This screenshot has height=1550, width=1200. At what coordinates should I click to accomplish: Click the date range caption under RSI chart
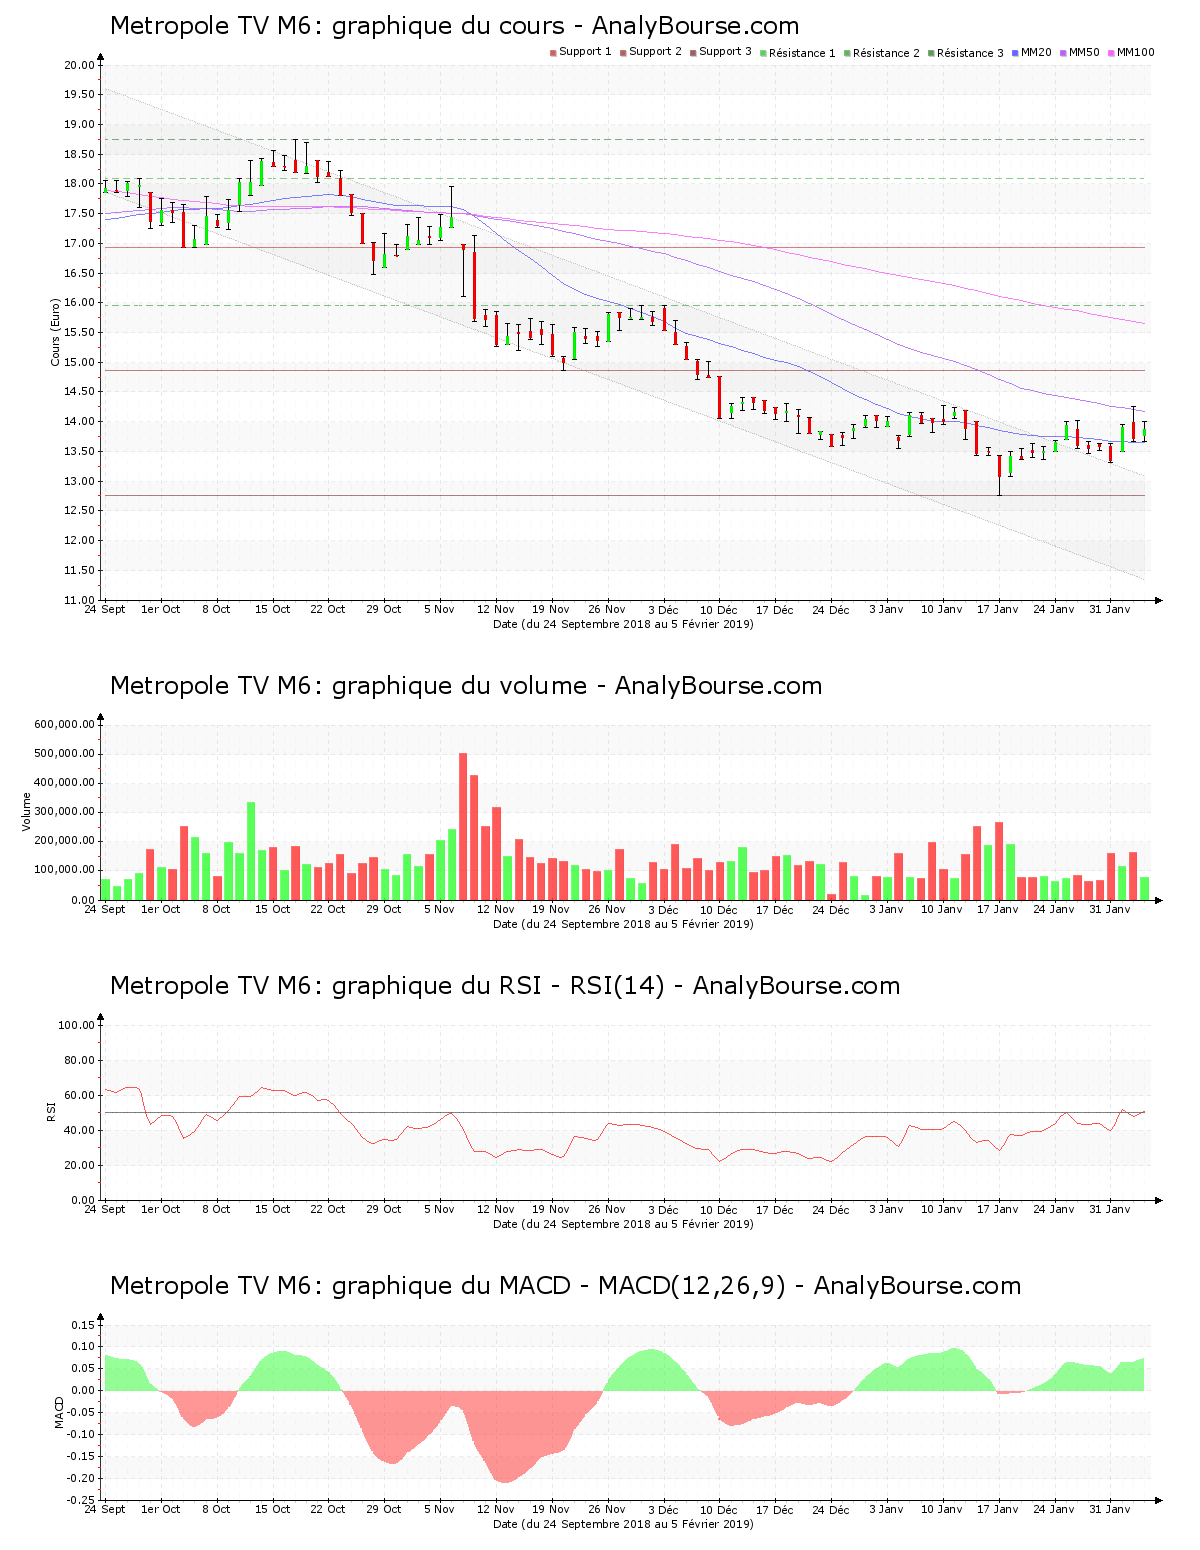623,1224
